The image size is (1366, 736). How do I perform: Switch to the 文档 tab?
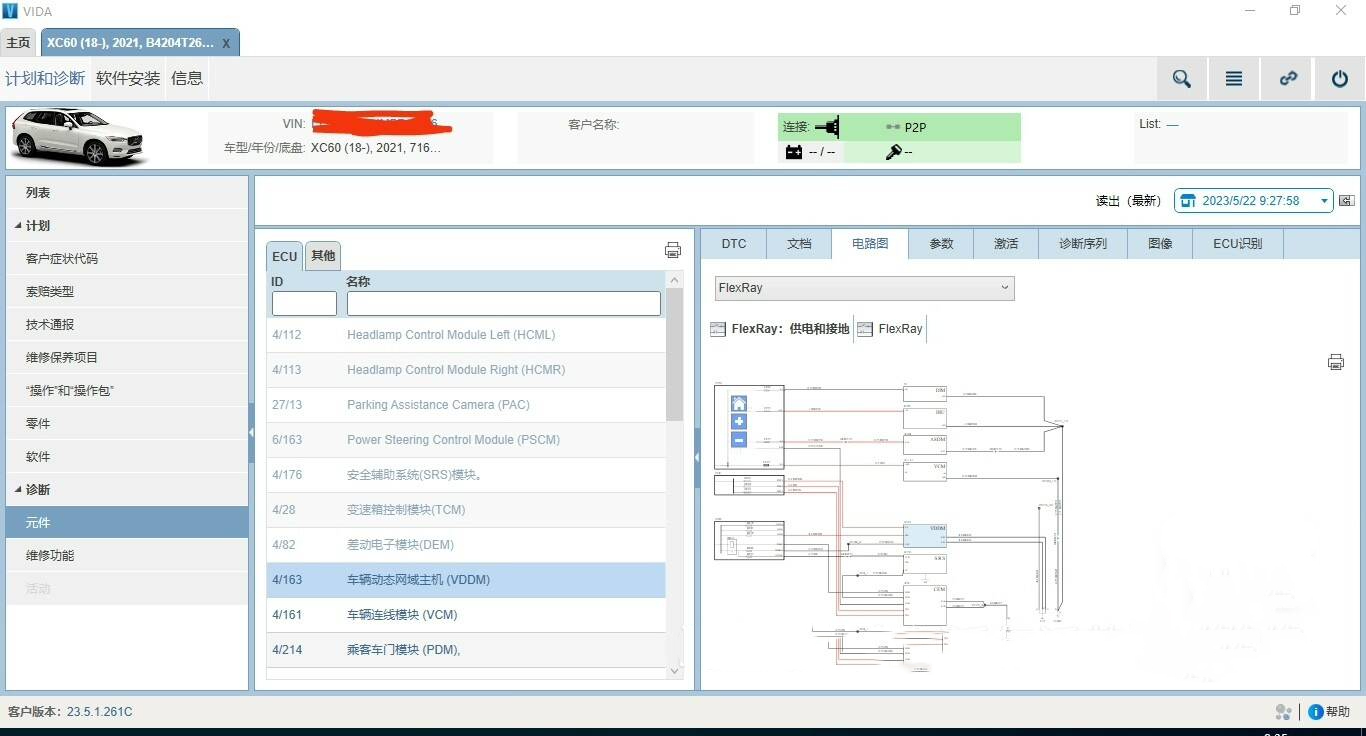[x=799, y=244]
